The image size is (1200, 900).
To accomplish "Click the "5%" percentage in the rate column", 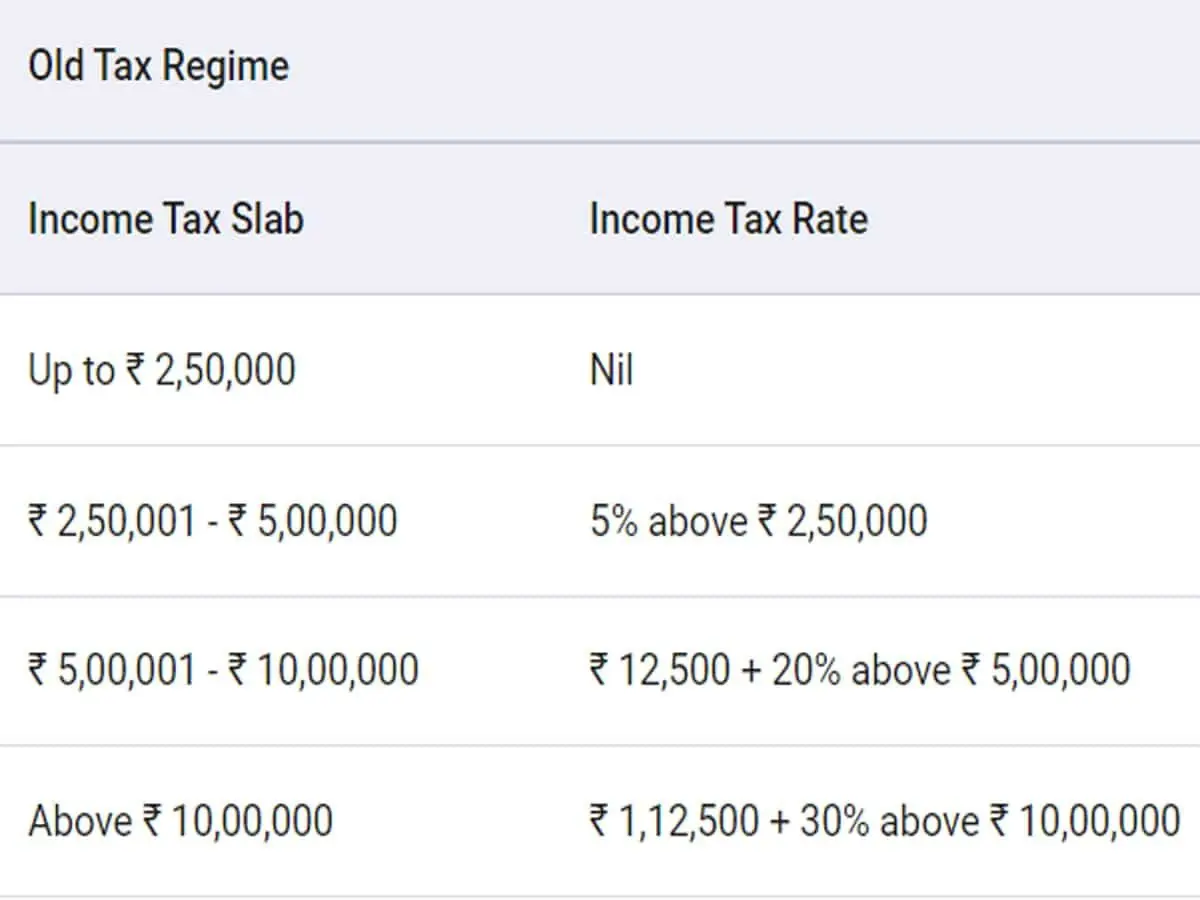I will pyautogui.click(x=613, y=521).
